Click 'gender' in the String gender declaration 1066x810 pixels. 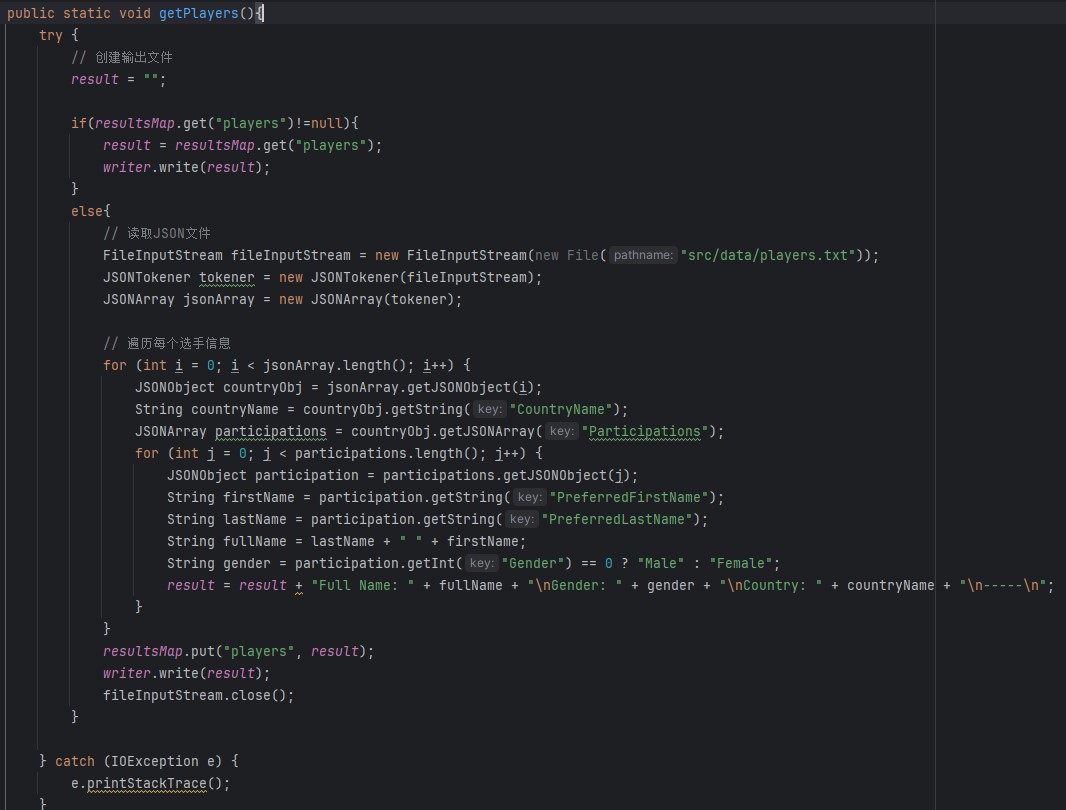(x=247, y=563)
